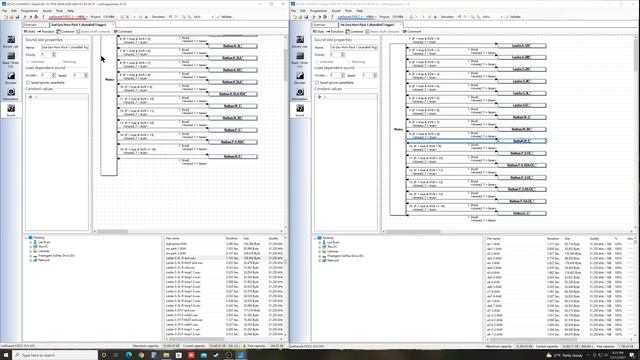640x360 pixels.
Task: Click add constant value star in right window
Action: 319,97
